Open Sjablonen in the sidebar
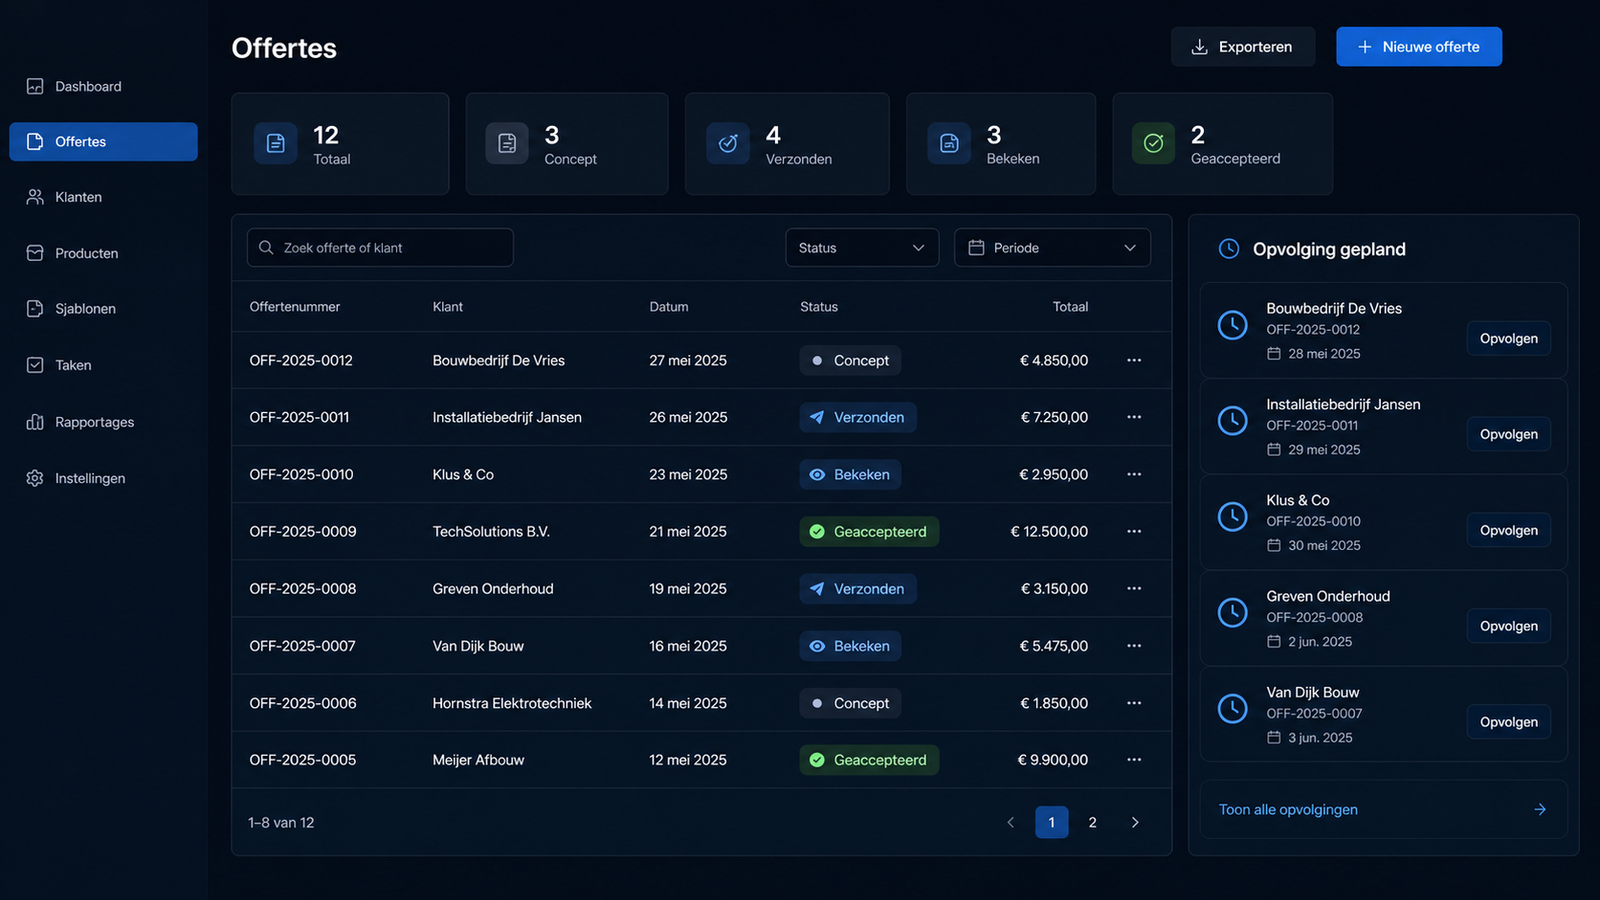1600x900 pixels. [103, 309]
